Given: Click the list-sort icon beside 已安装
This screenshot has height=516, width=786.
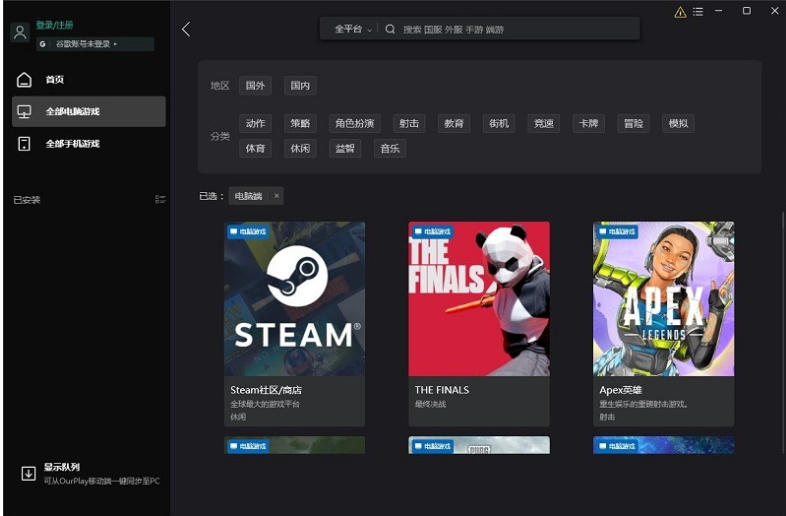Looking at the screenshot, I should (160, 200).
